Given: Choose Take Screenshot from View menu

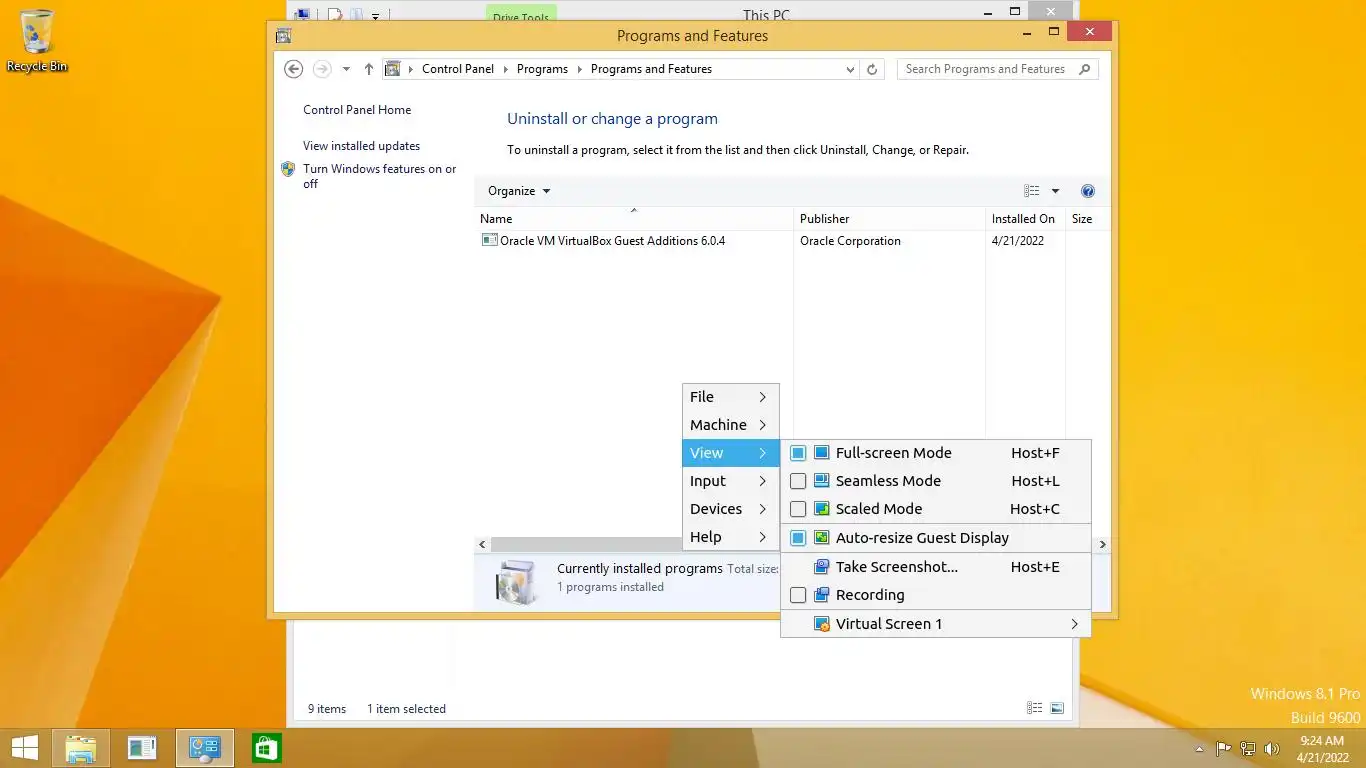Looking at the screenshot, I should 935,567.
